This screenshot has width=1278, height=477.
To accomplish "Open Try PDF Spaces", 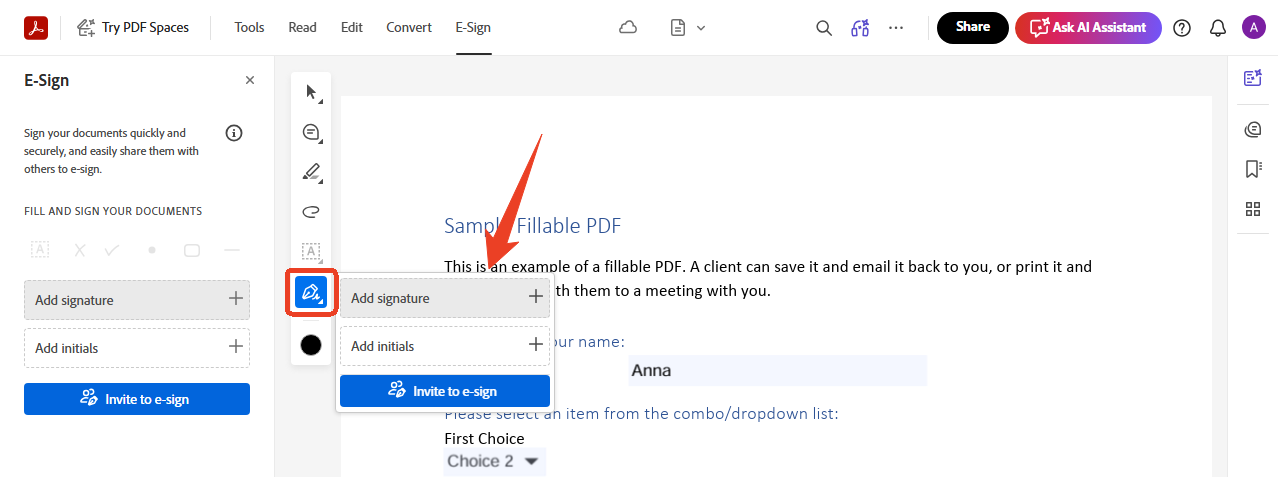I will pos(133,27).
